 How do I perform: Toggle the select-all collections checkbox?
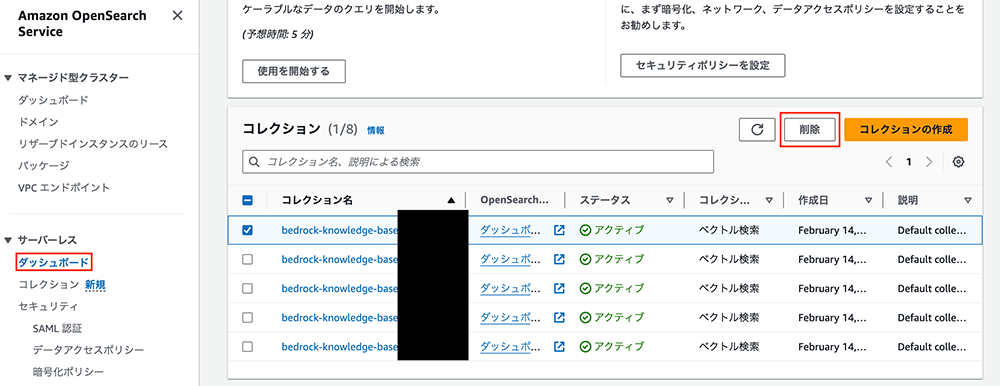tap(247, 200)
